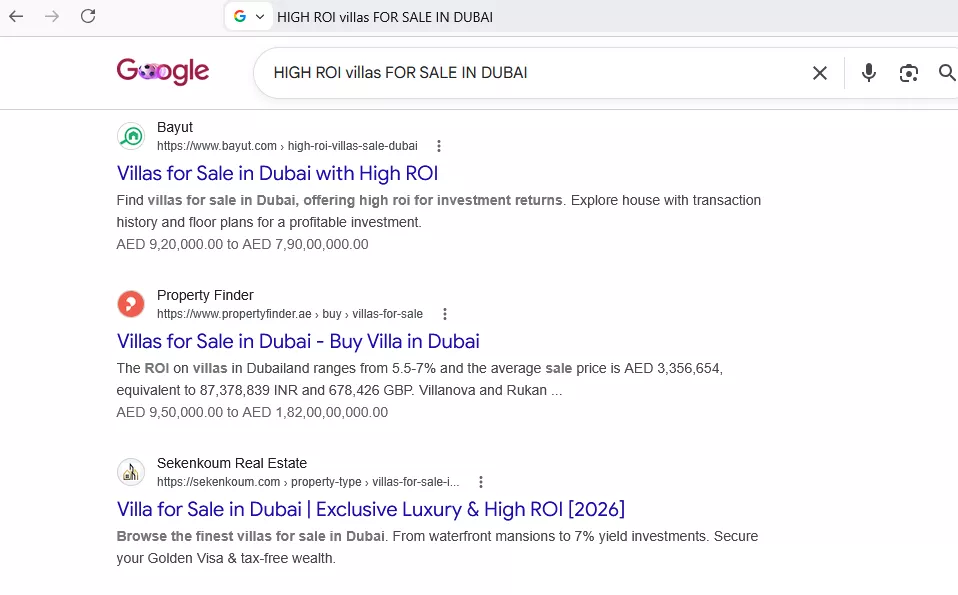Open the Bayut result options menu
Image resolution: width=958 pixels, height=595 pixels.
(439, 146)
